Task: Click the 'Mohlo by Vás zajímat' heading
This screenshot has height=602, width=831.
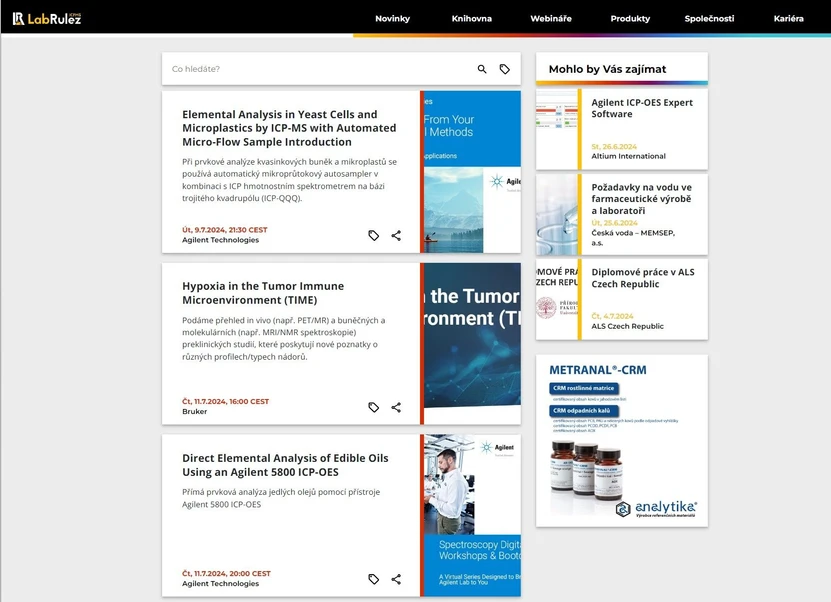Action: pos(607,69)
